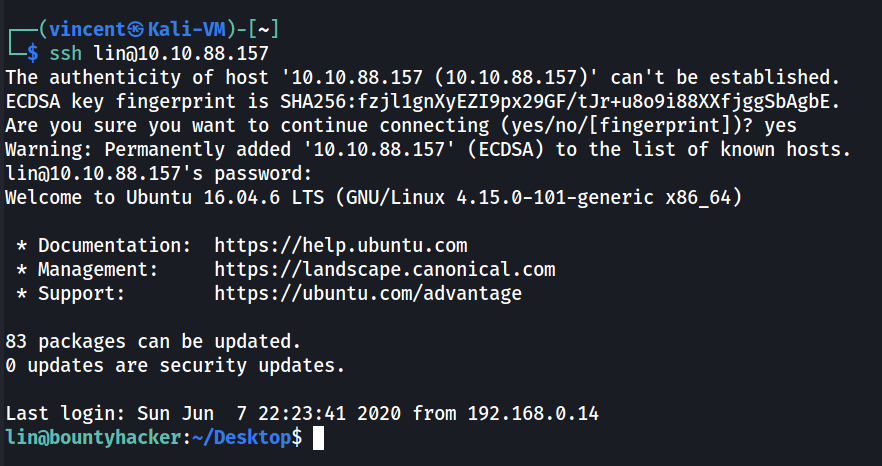This screenshot has width=882, height=466.
Task: Click the "0 updates are security updates" line
Action: 175,365
